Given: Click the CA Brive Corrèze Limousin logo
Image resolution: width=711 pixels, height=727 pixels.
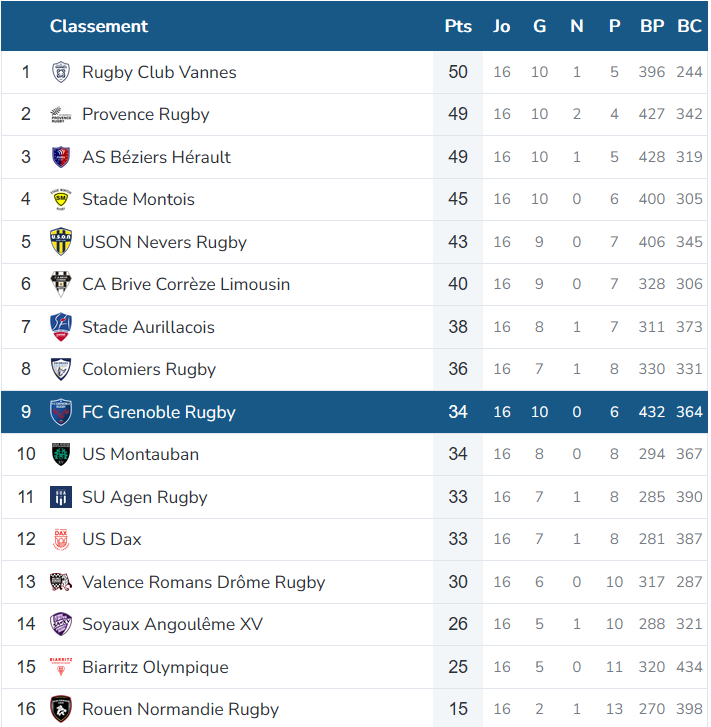Looking at the screenshot, I should tap(61, 284).
